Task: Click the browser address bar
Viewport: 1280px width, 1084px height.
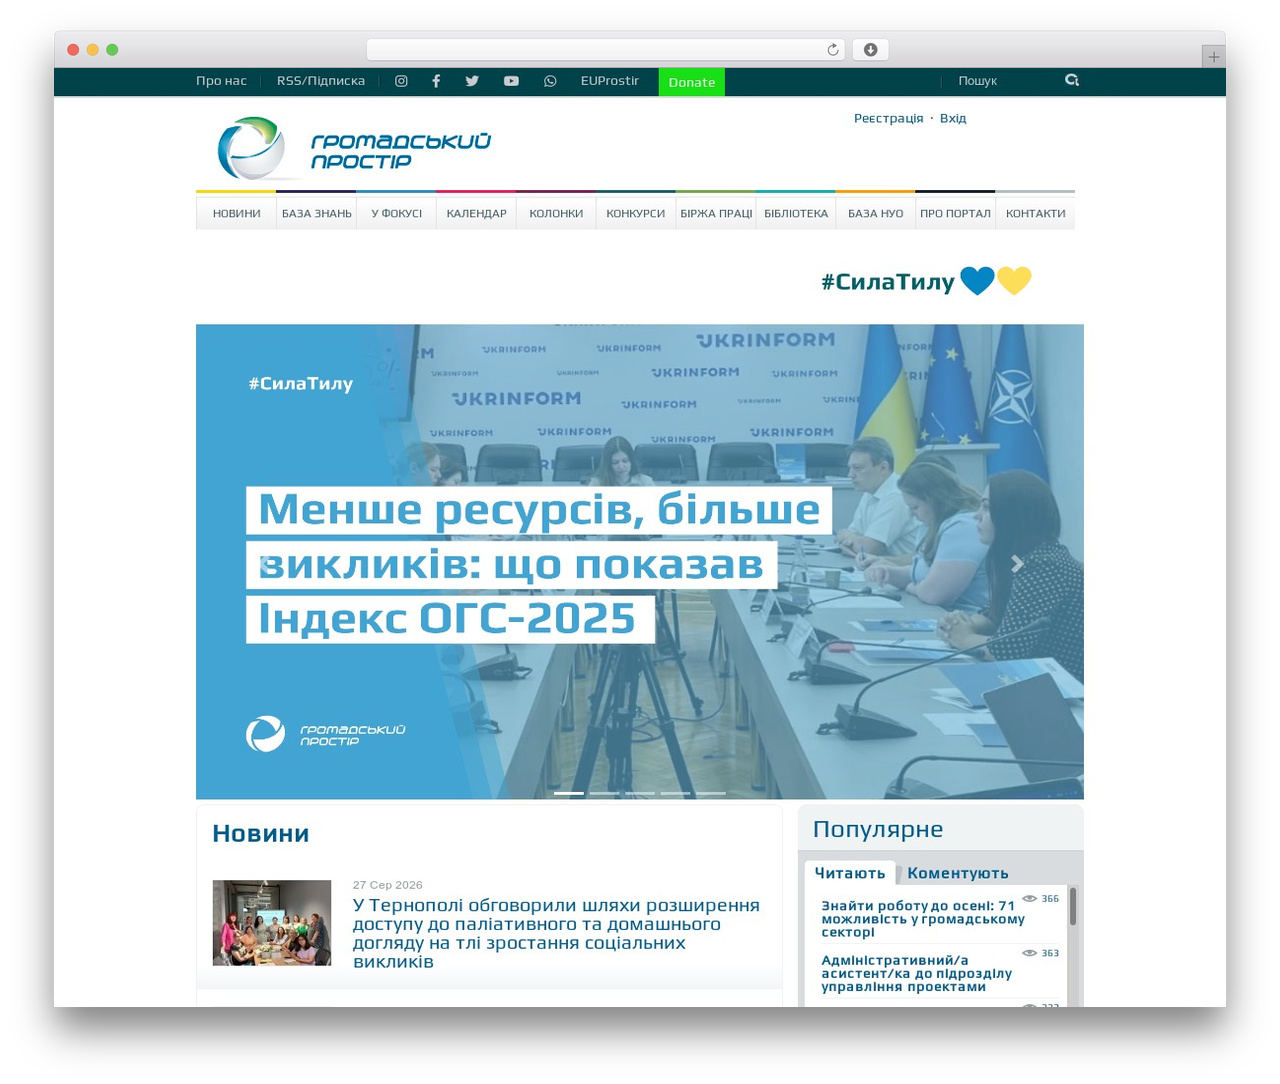Action: 605,50
